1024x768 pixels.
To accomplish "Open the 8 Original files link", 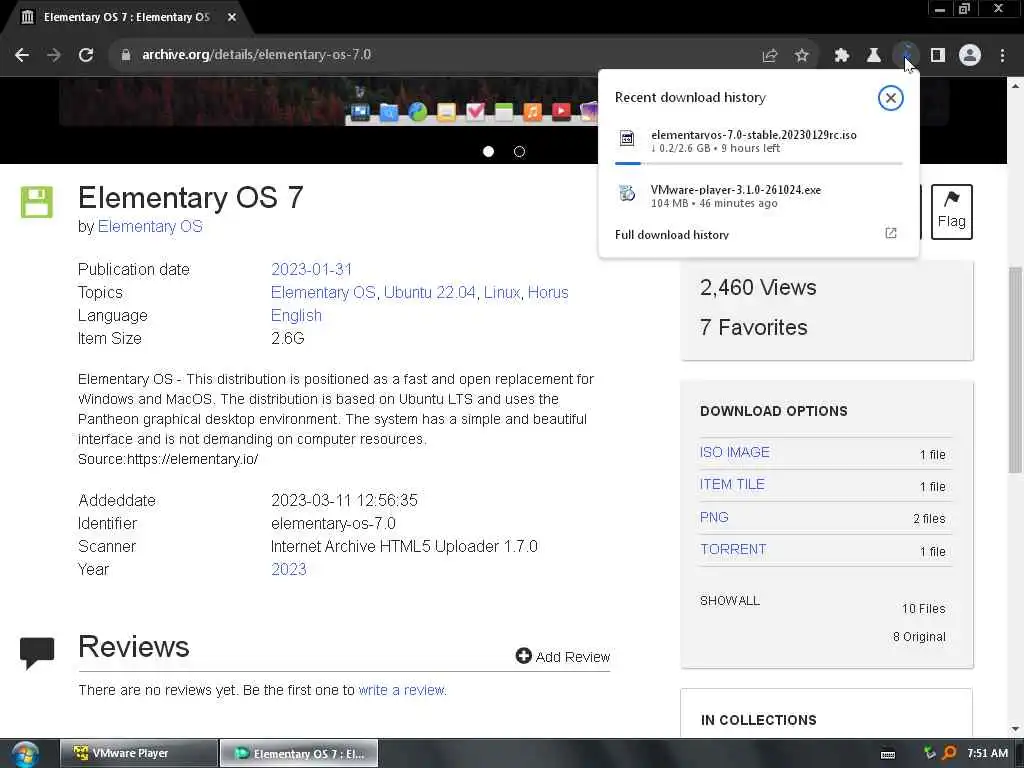I will pos(919,637).
